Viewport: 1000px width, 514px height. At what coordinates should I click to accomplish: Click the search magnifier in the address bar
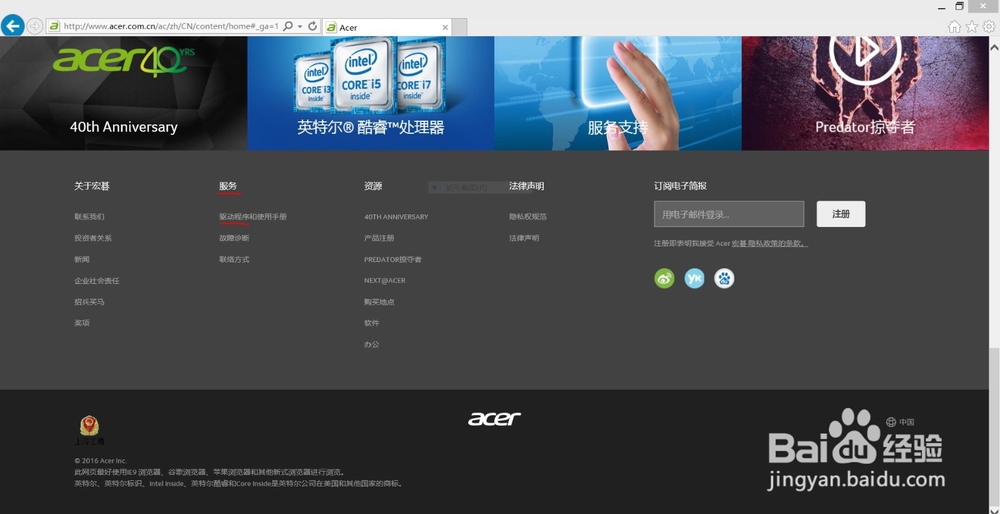[288, 26]
